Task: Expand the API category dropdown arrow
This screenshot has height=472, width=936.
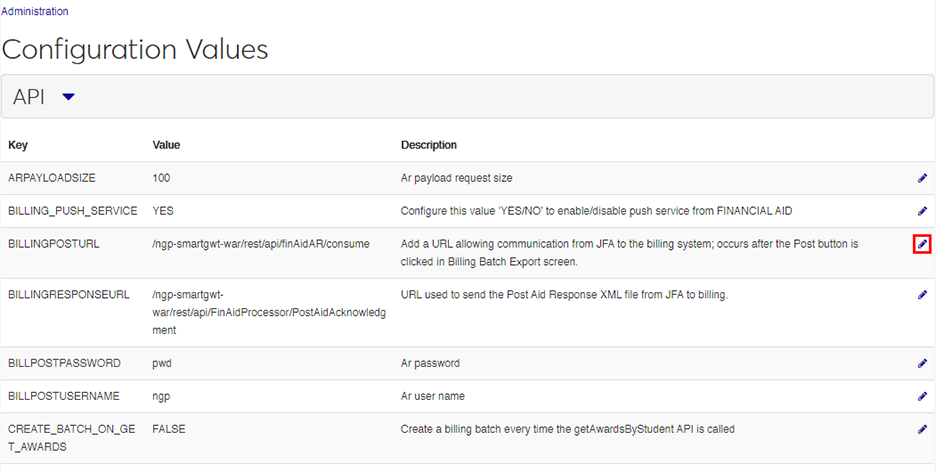Action: (68, 97)
